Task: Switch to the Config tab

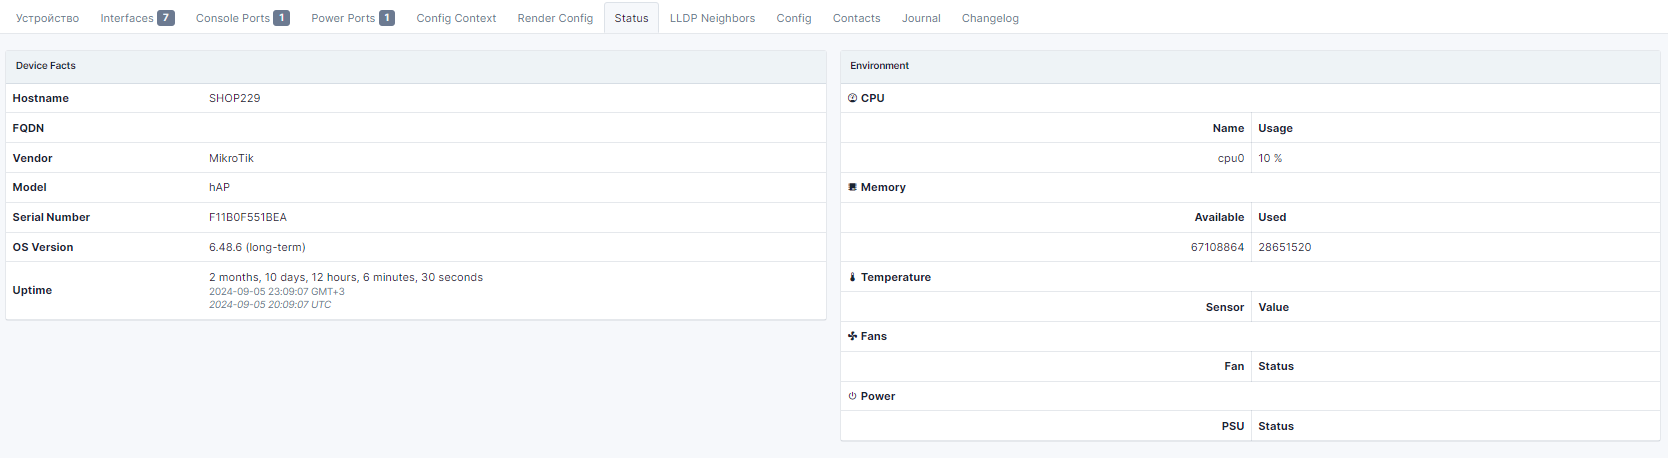Action: 794,18
